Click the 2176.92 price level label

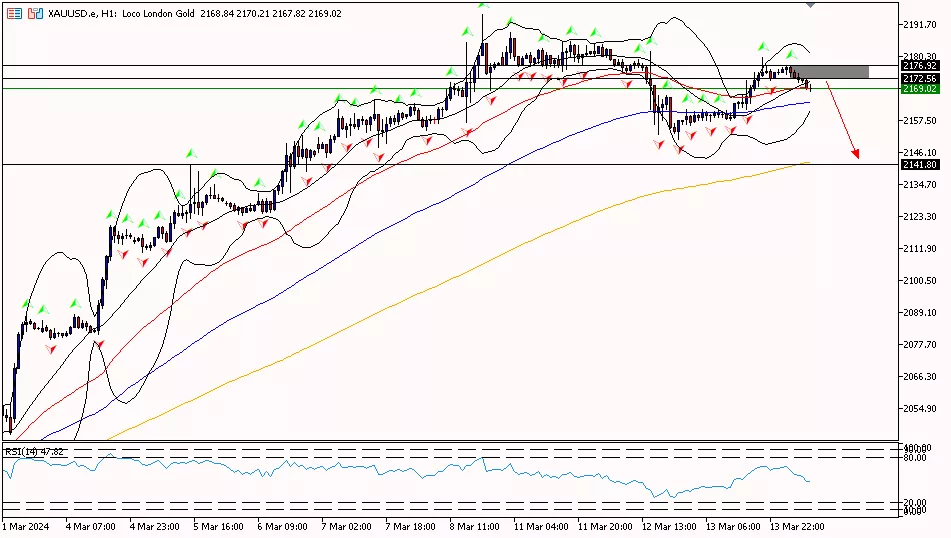click(x=918, y=65)
